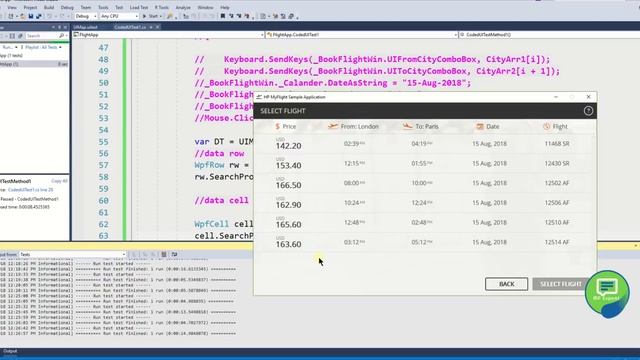This screenshot has height=360, width=640.
Task: Click the "//data cell" comment in the editor
Action: [221, 200]
